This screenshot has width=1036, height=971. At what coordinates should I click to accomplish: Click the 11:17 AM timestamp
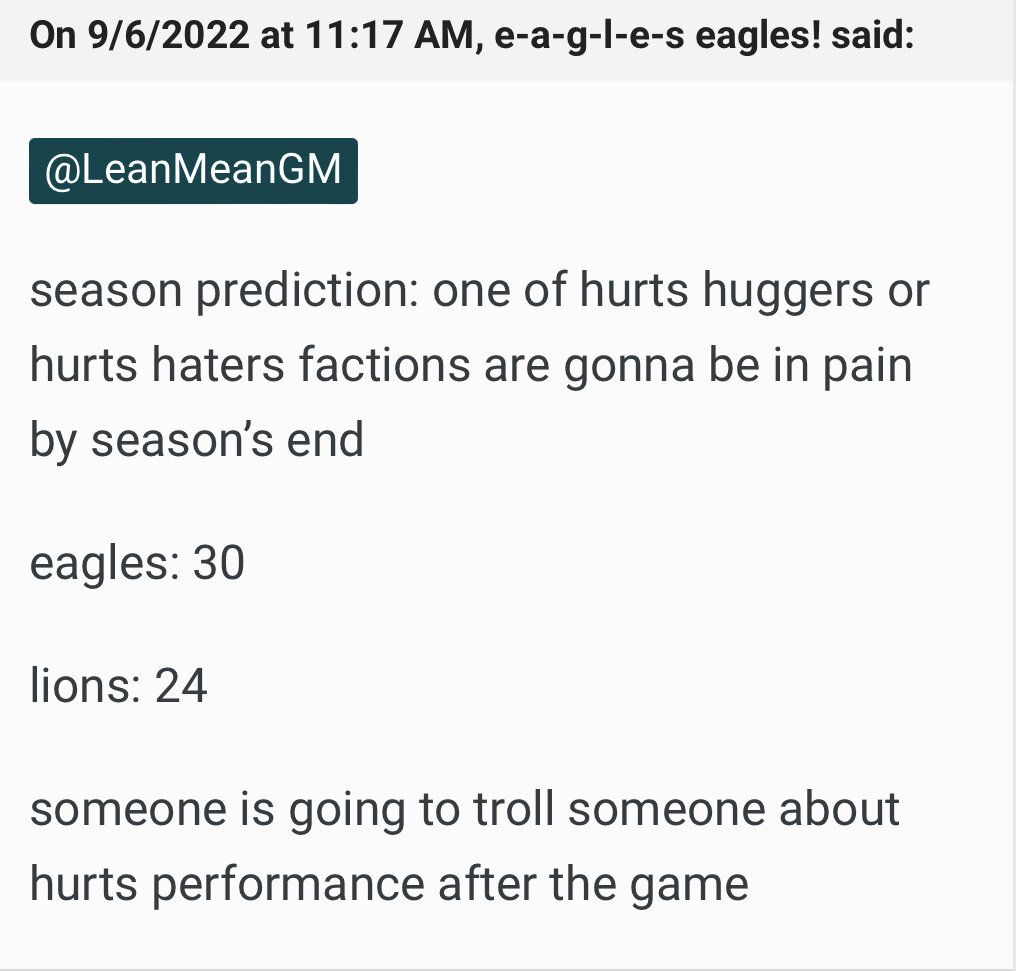click(x=390, y=35)
